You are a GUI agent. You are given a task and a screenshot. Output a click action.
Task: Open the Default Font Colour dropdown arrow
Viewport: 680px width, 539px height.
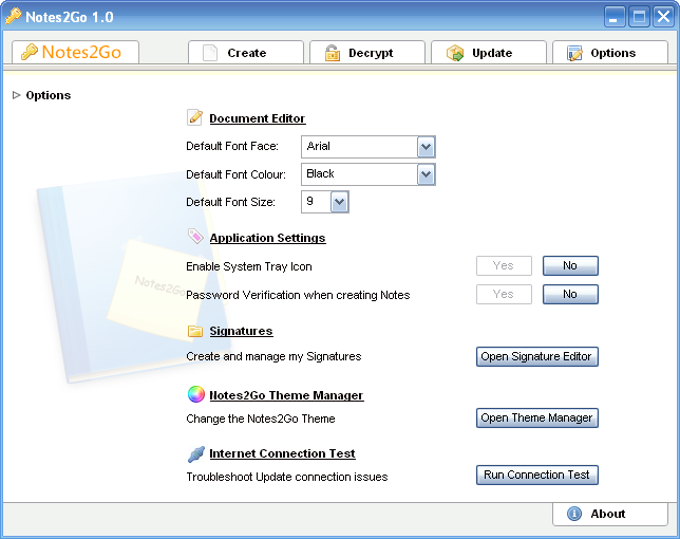[426, 175]
